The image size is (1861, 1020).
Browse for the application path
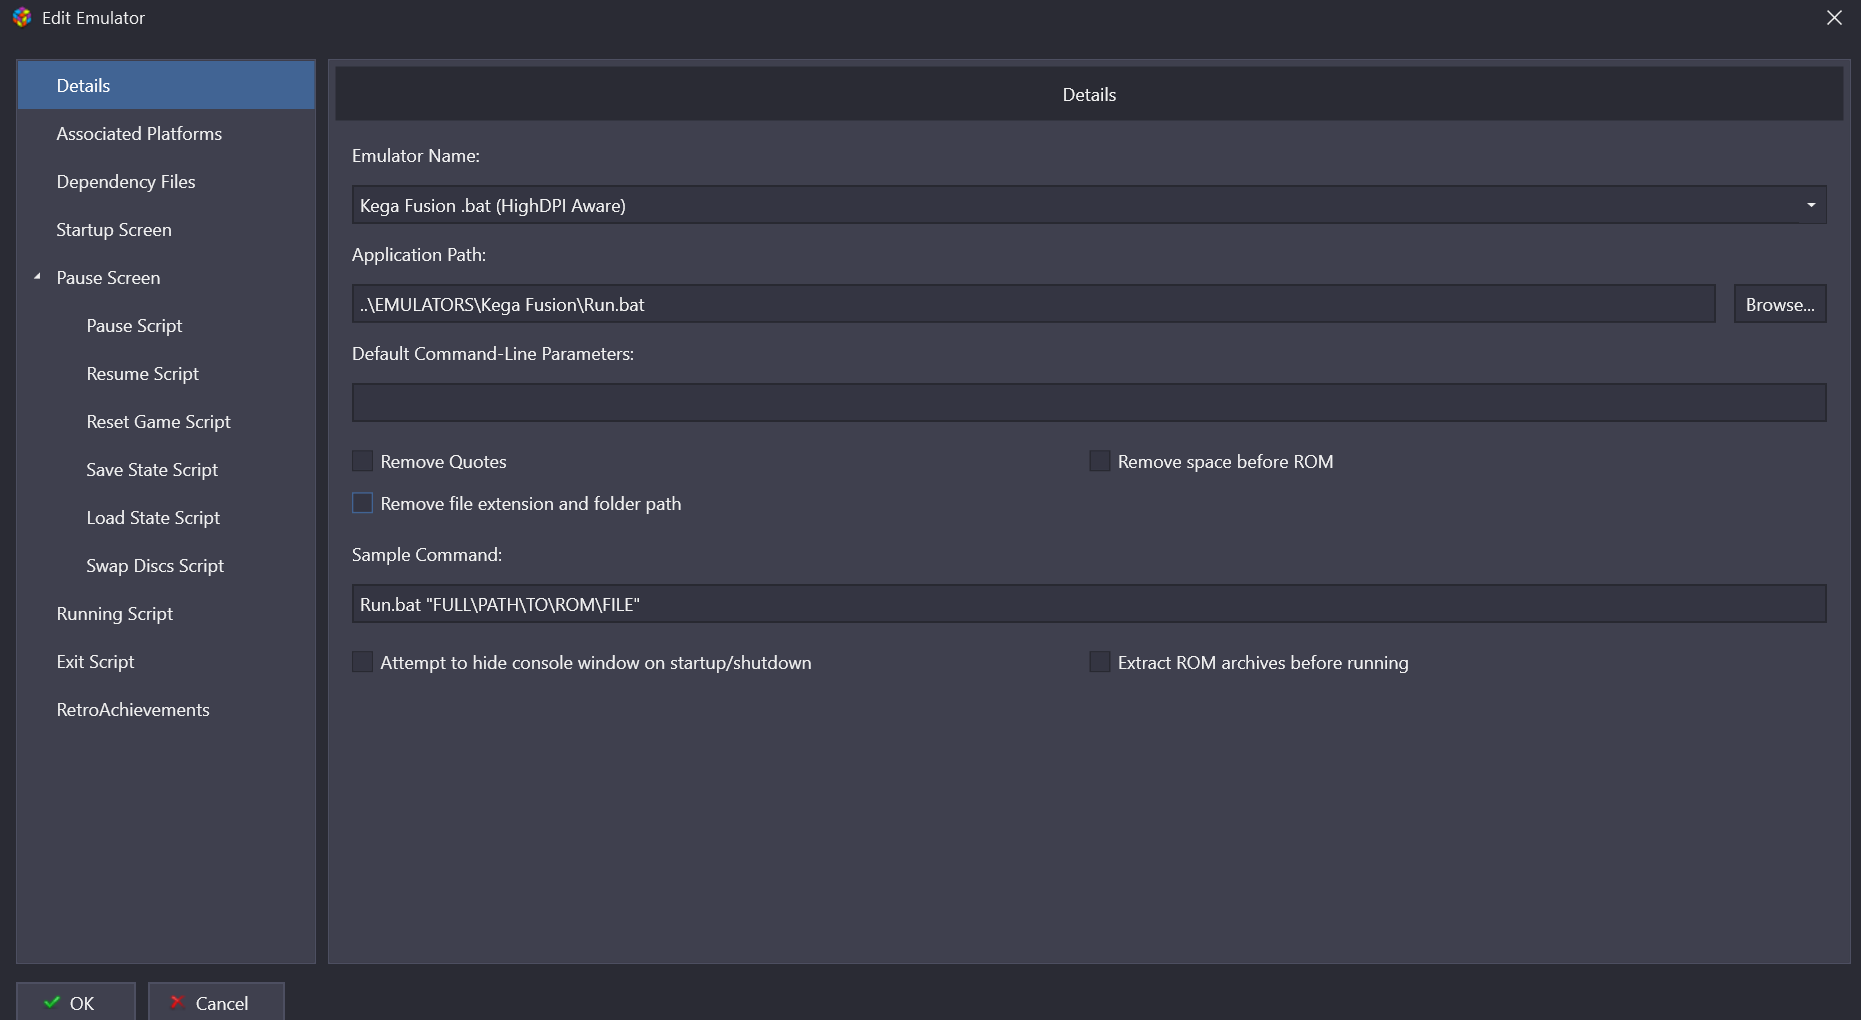click(x=1779, y=304)
